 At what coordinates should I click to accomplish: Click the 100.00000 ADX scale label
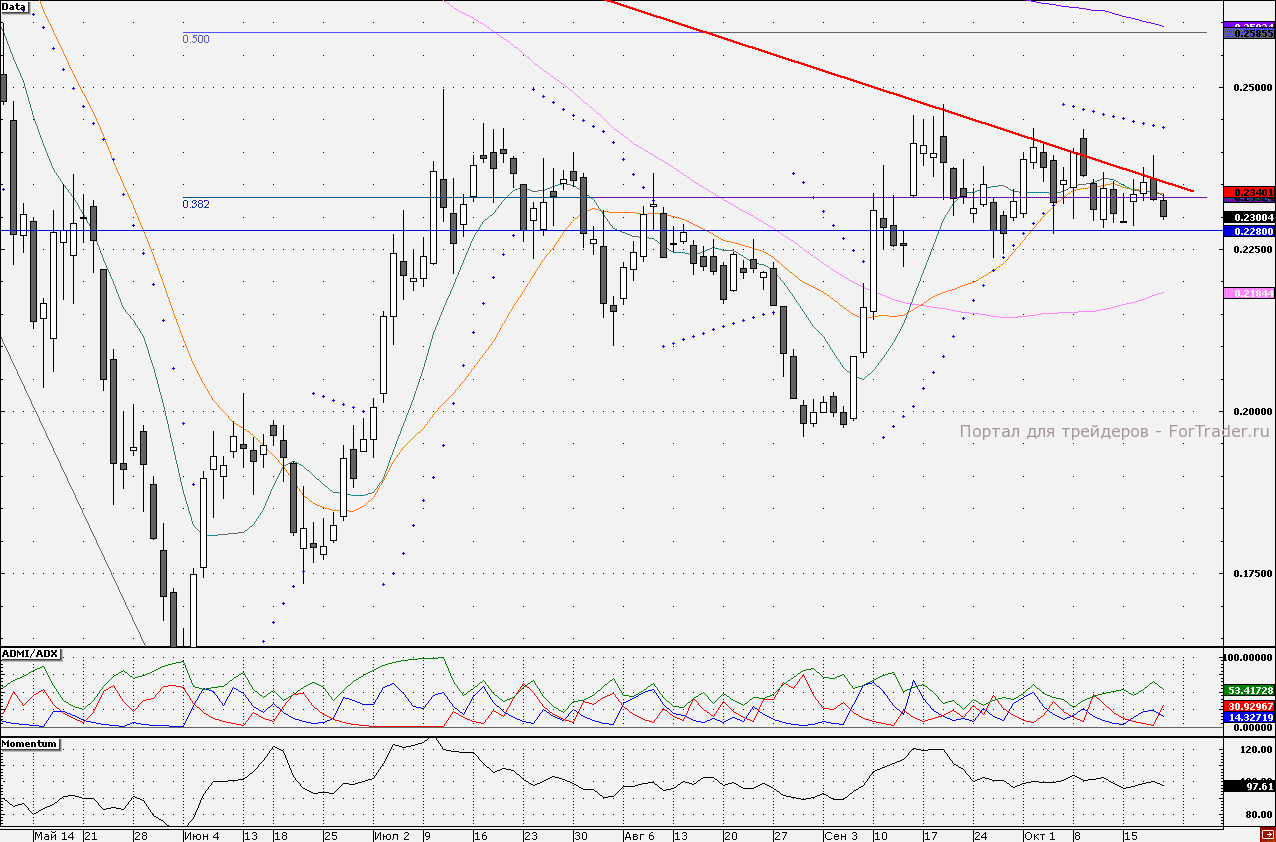(1249, 657)
